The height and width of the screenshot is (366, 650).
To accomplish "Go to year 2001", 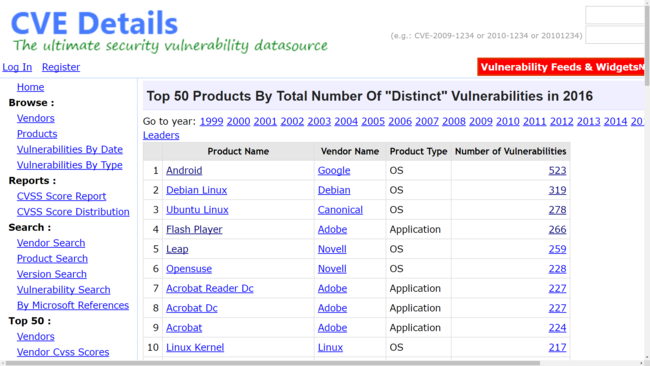I will click(x=265, y=121).
